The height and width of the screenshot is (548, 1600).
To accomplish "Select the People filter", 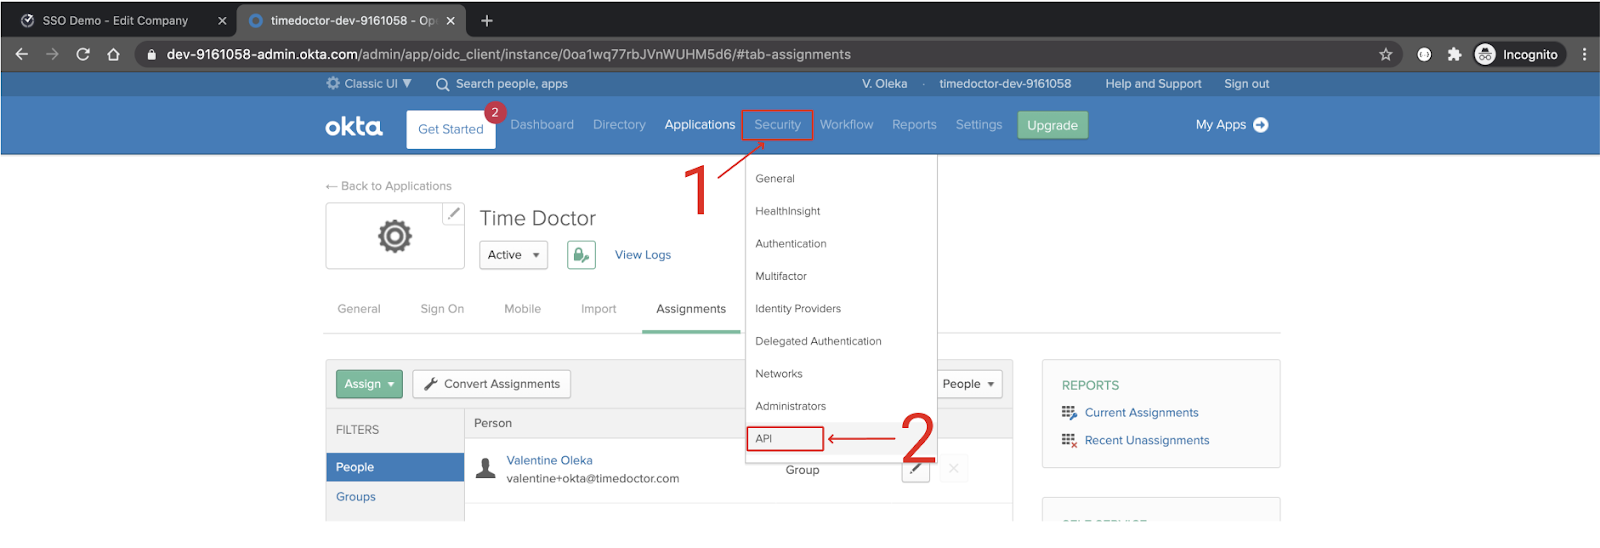I will [395, 467].
